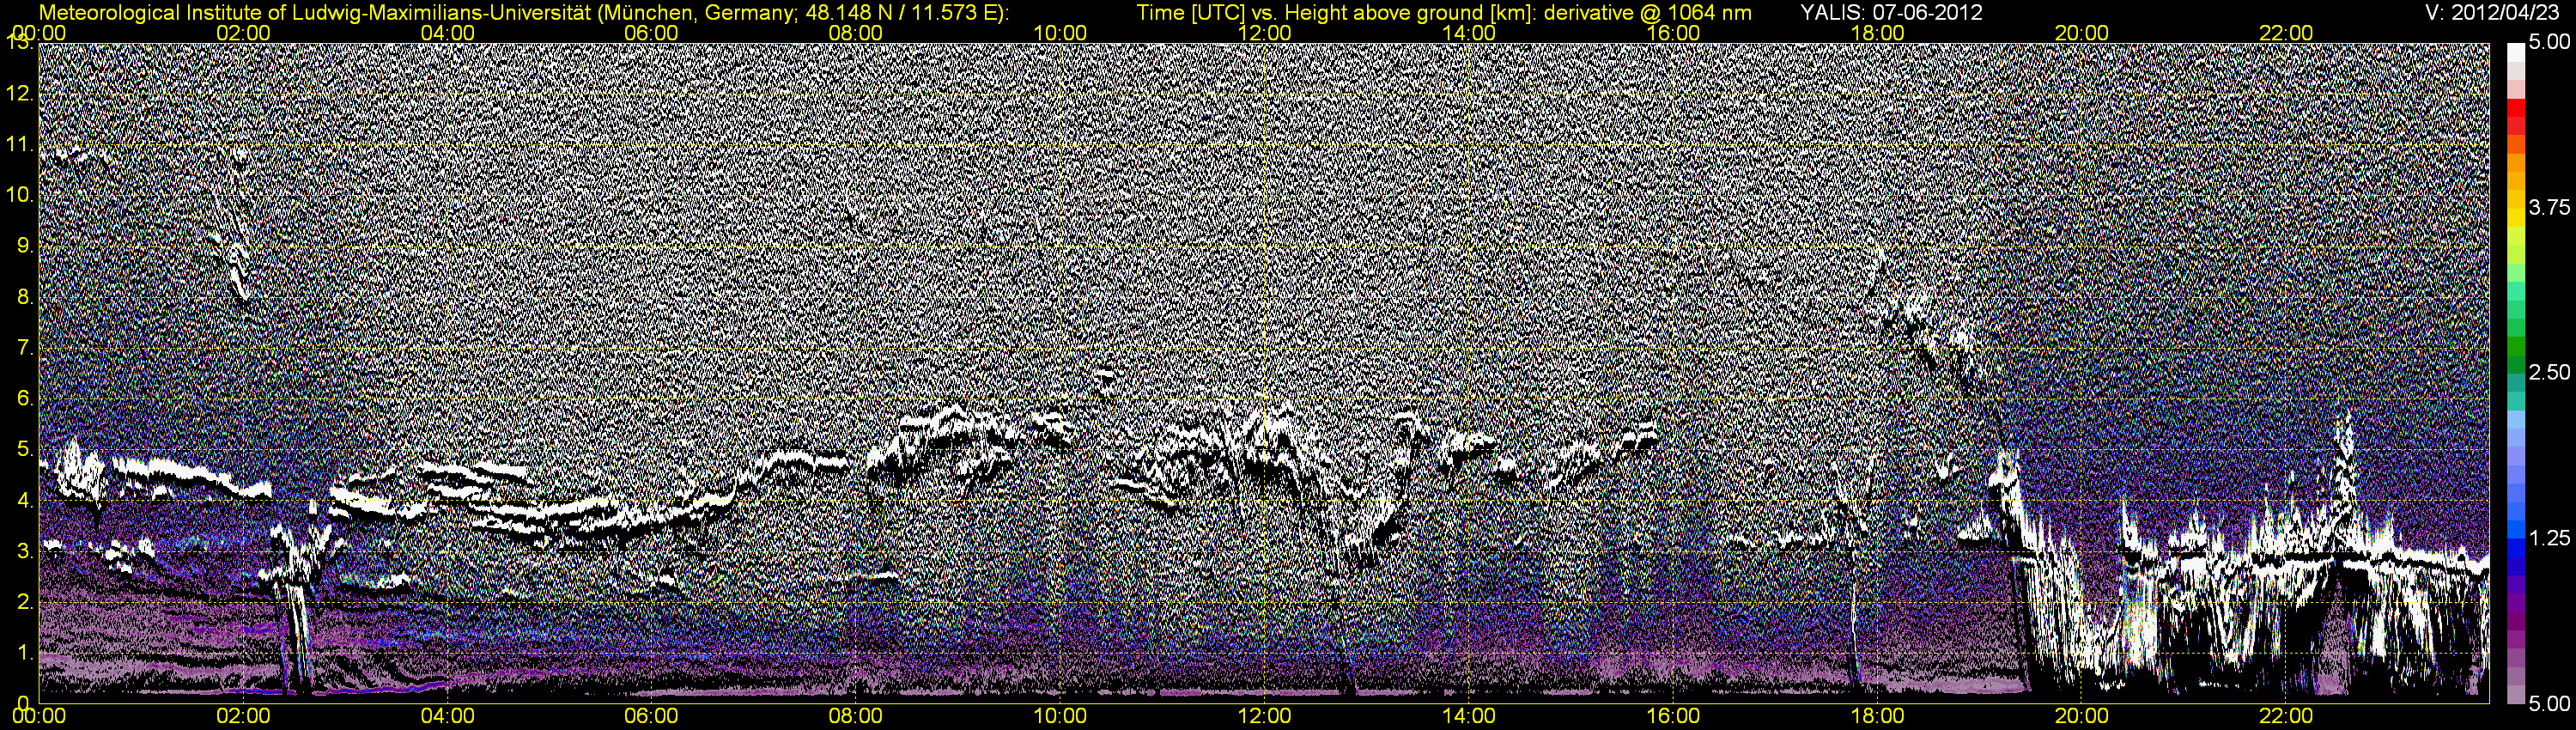Click the 06:00 label on the bottom time axis
Screen dimensions: 2576x730
tap(651, 717)
